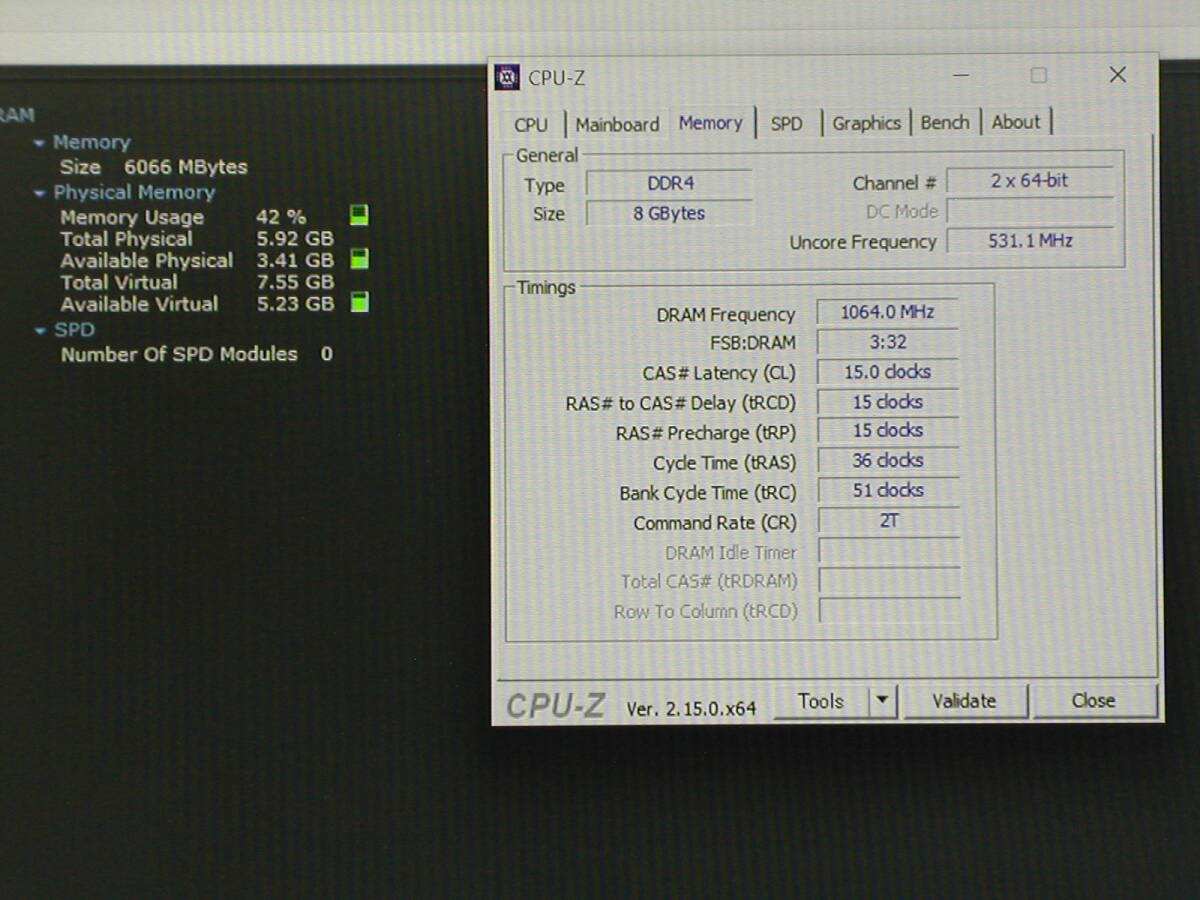Show the About tab
Image resolution: width=1200 pixels, height=900 pixels.
1016,121
